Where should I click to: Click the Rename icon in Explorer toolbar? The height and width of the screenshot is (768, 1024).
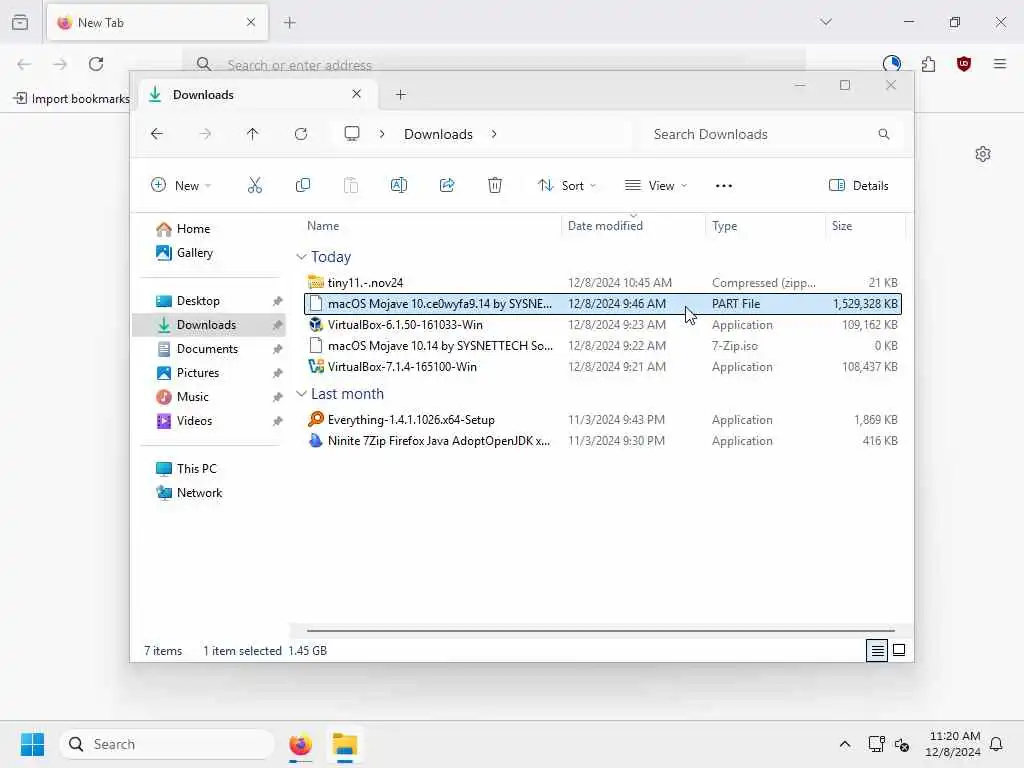398,185
